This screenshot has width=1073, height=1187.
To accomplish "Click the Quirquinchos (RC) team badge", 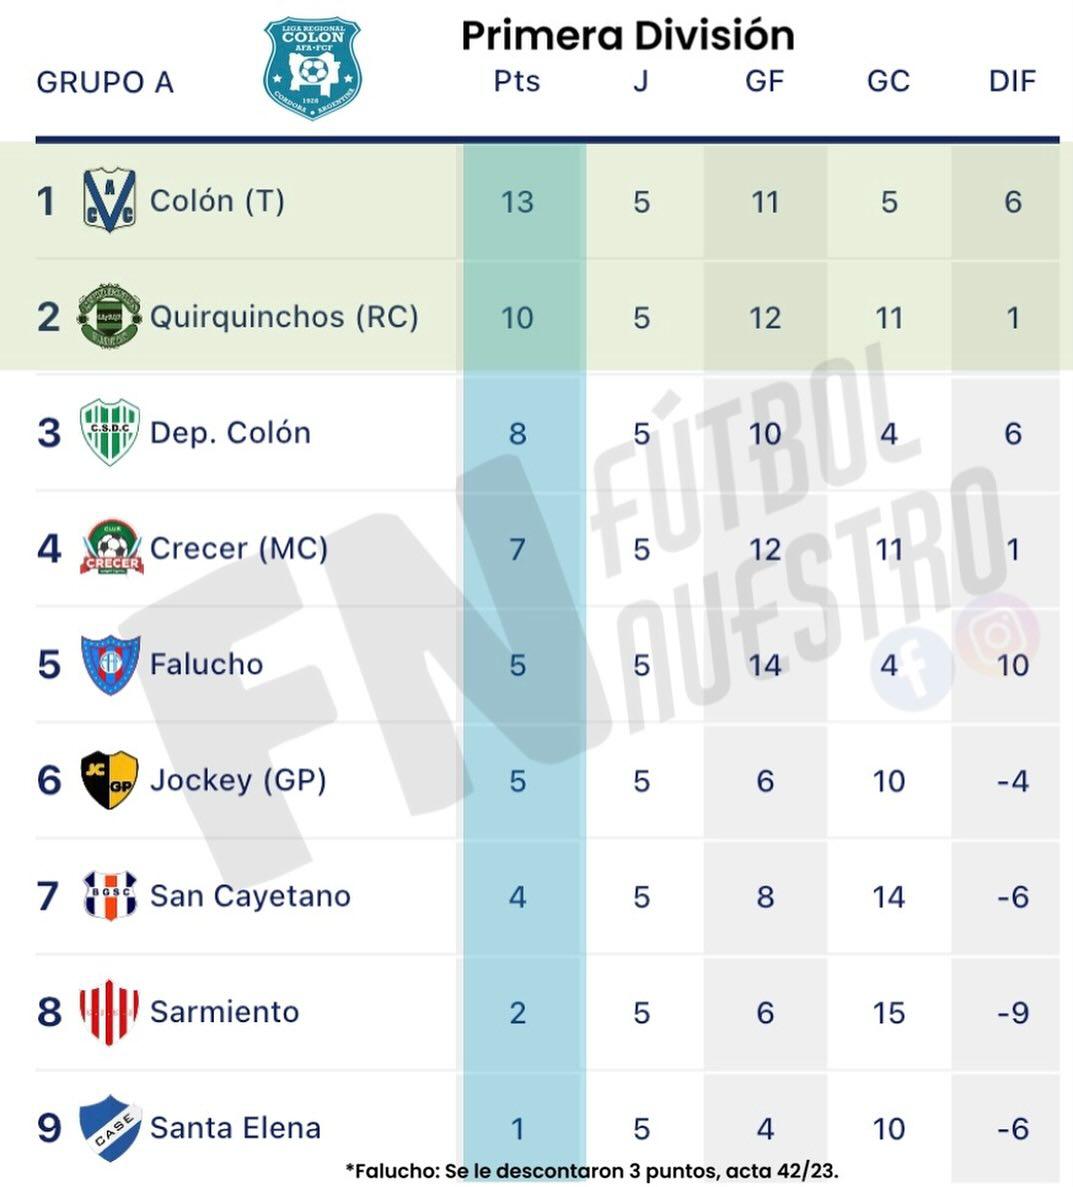I will (x=109, y=316).
